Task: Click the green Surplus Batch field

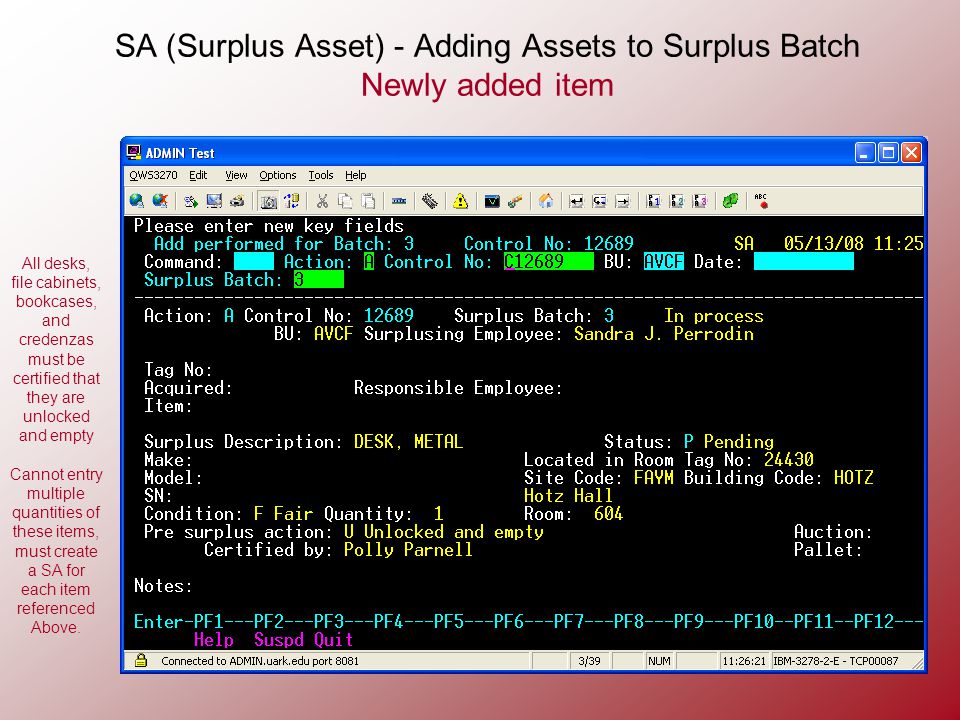Action: (x=318, y=280)
